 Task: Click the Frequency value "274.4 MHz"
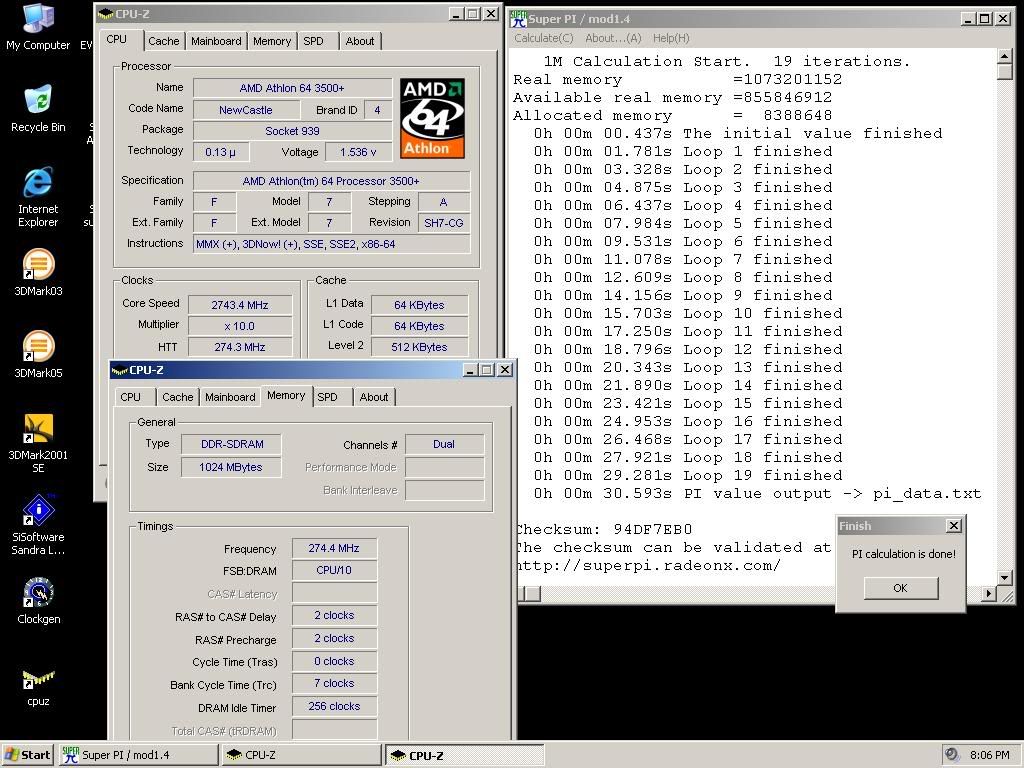pos(334,548)
